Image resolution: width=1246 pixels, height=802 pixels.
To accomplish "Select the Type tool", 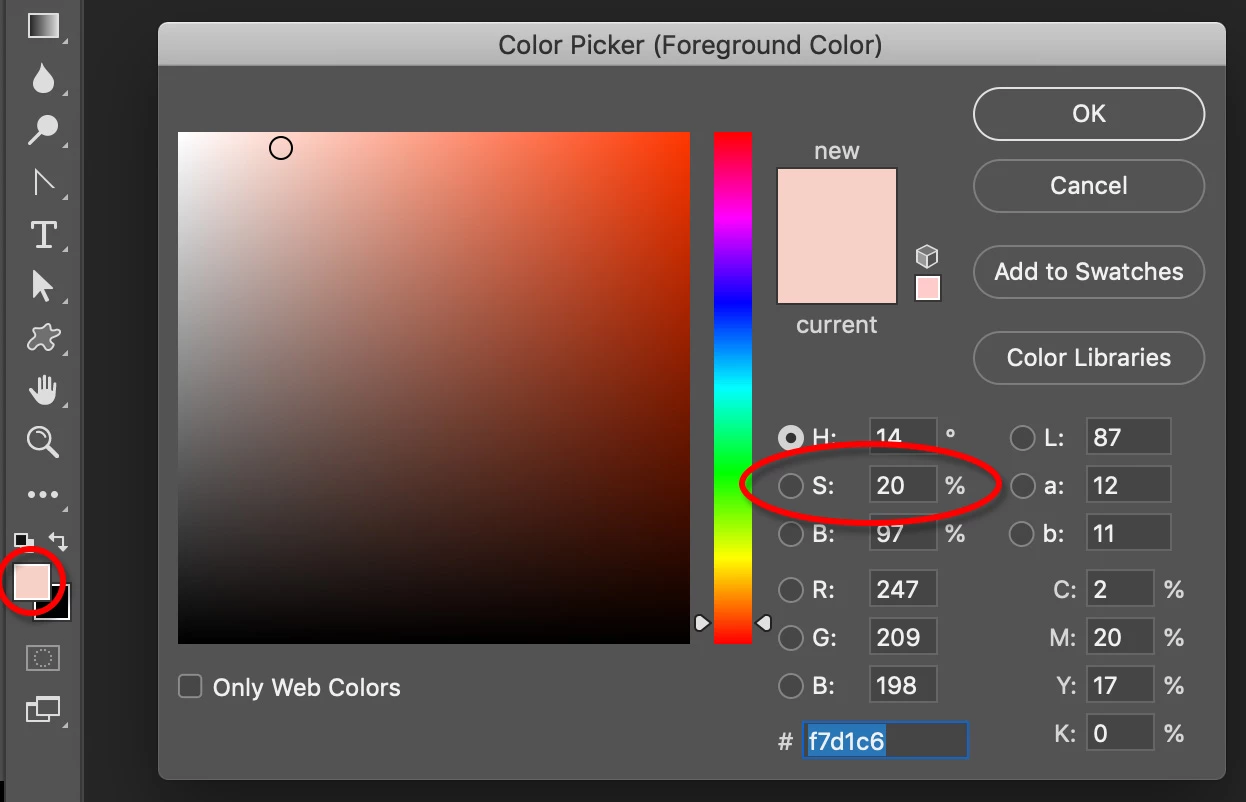I will pos(43,234).
